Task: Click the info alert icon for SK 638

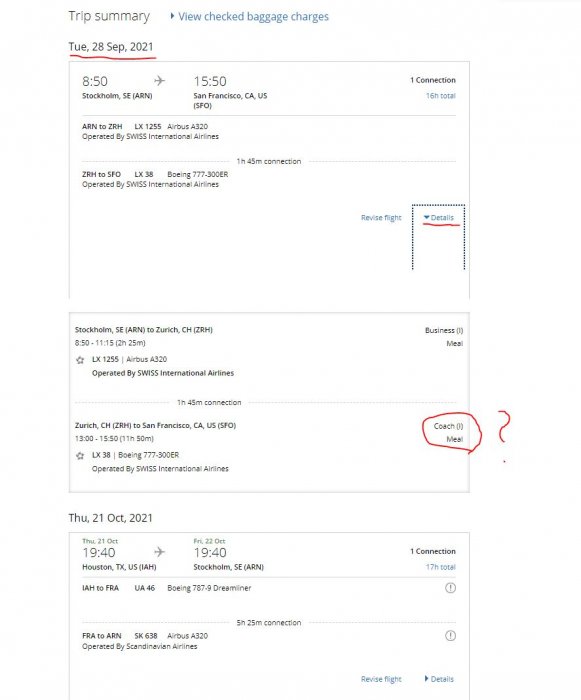Action: pyautogui.click(x=450, y=636)
